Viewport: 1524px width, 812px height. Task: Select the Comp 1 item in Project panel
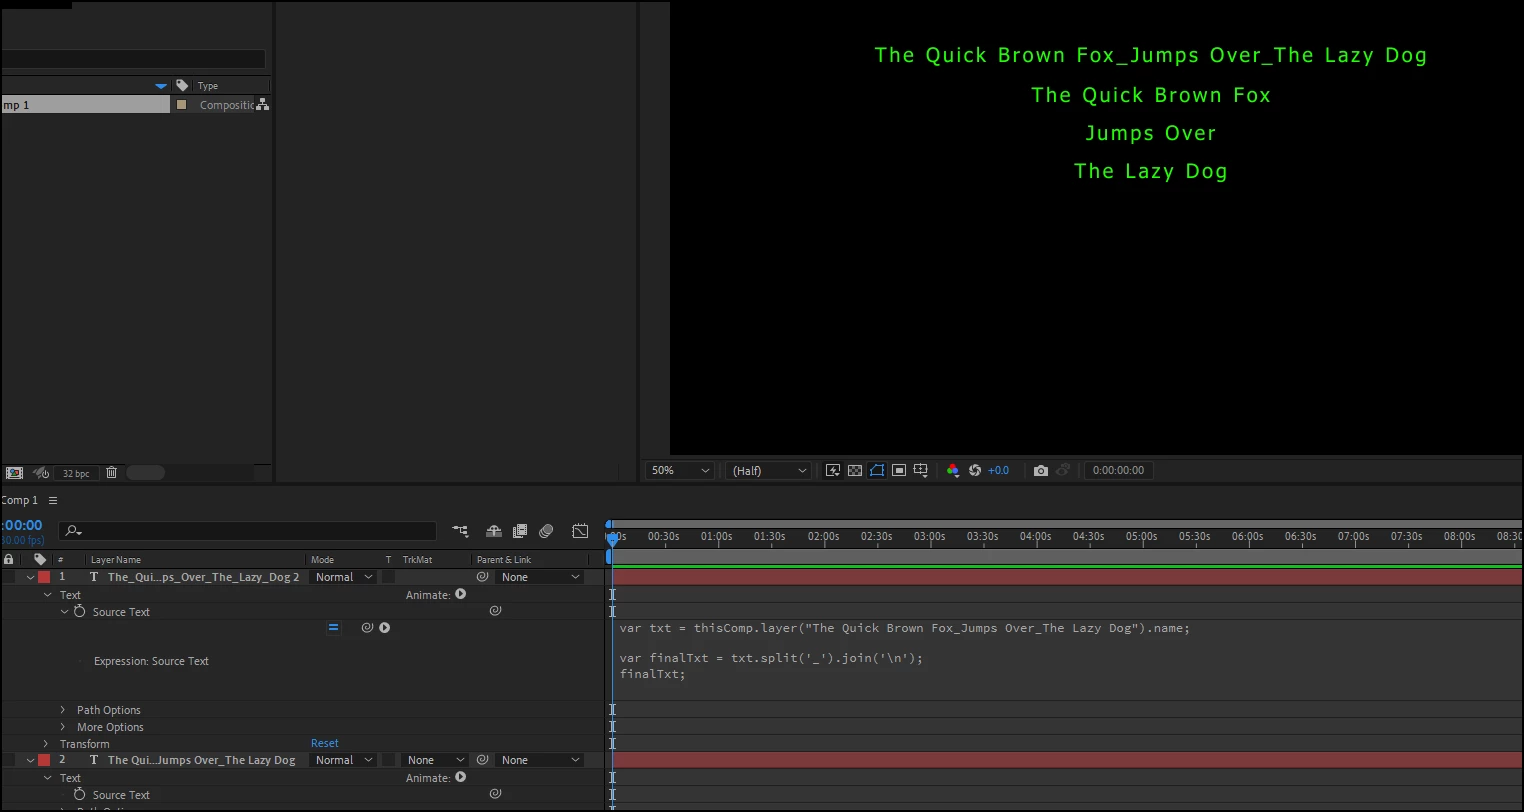pos(85,105)
